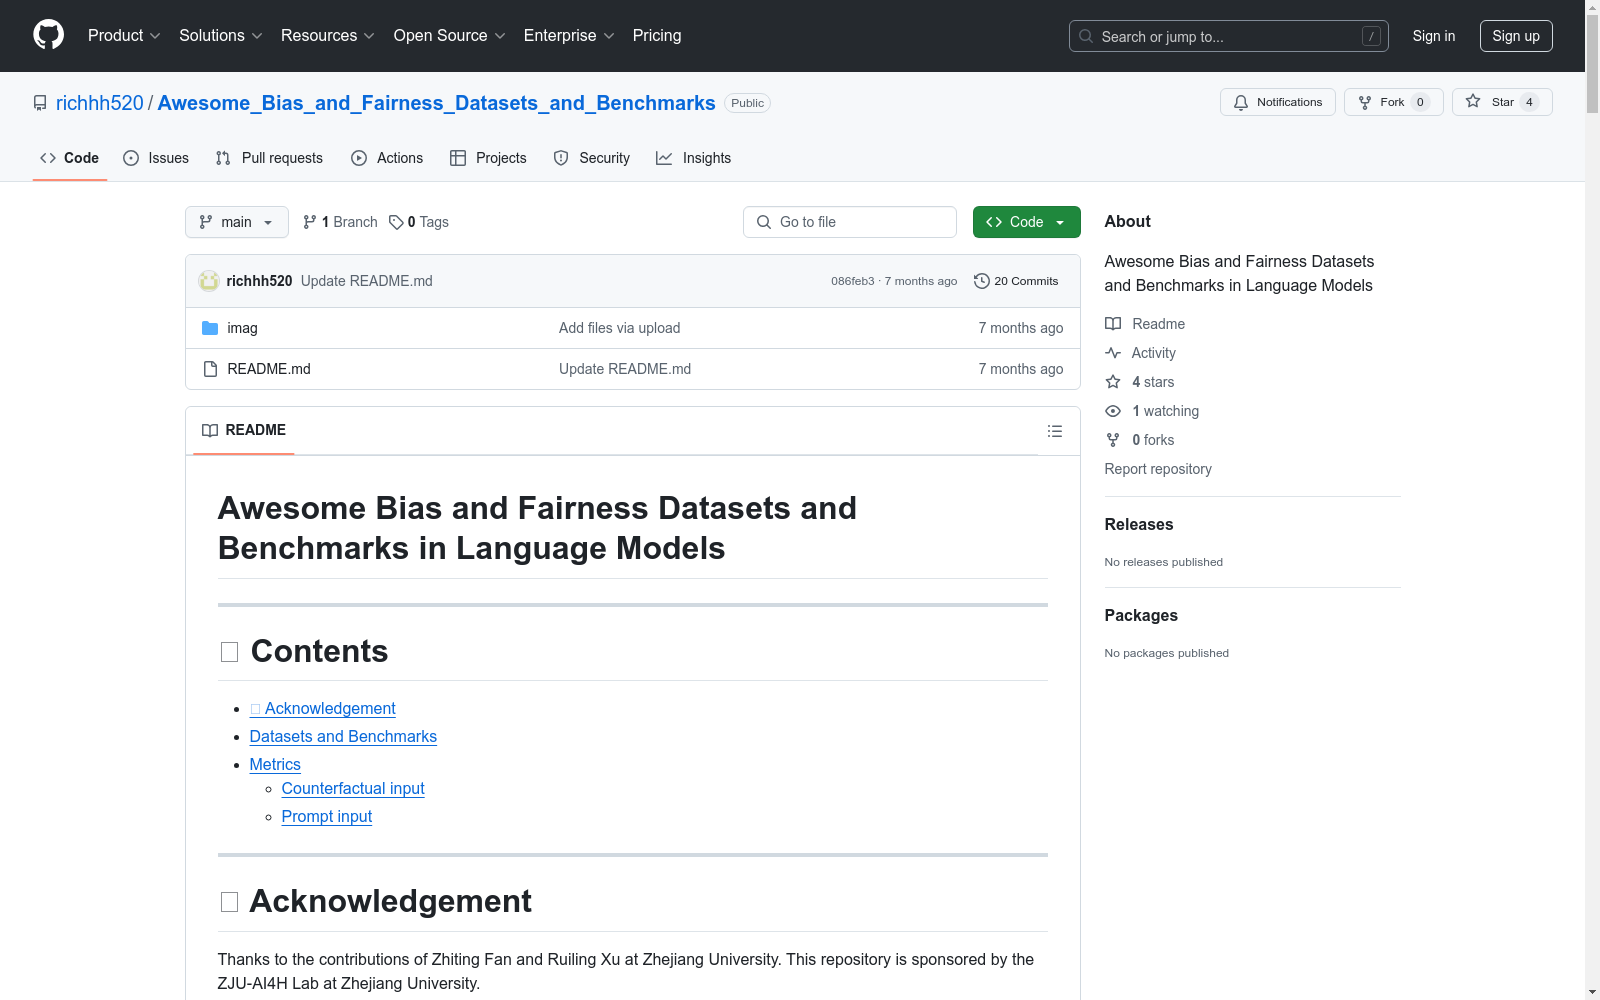Switch to the Projects tab
The width and height of the screenshot is (1600, 1000).
(488, 158)
